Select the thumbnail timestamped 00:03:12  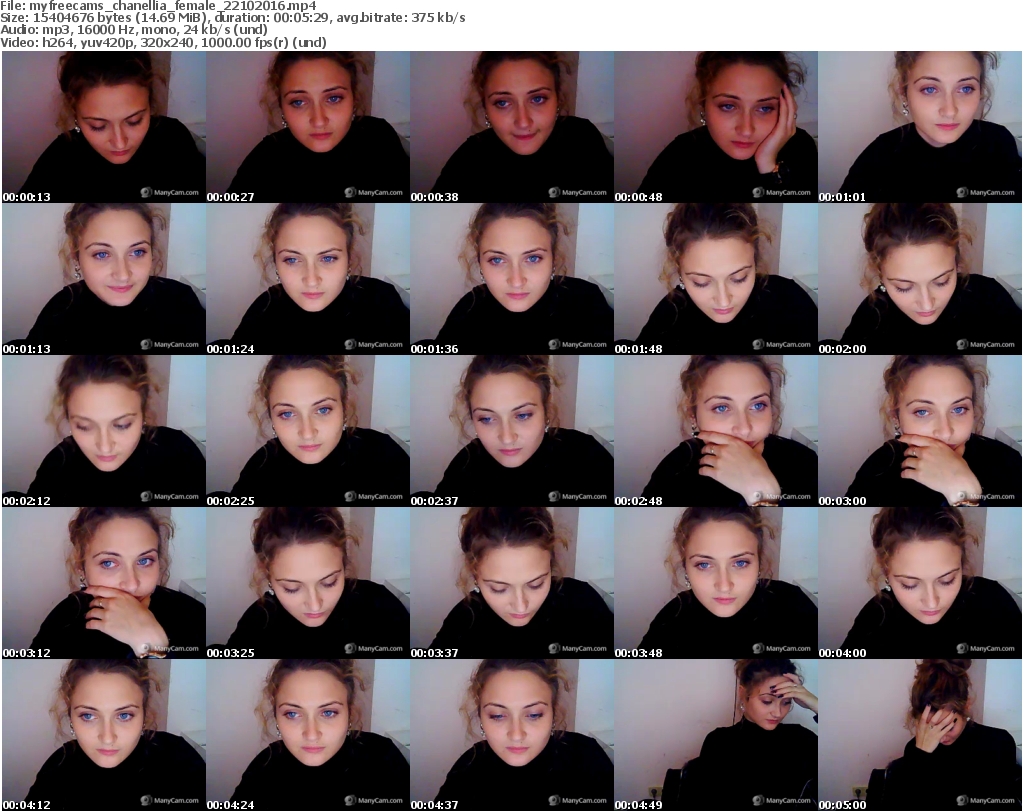point(104,583)
